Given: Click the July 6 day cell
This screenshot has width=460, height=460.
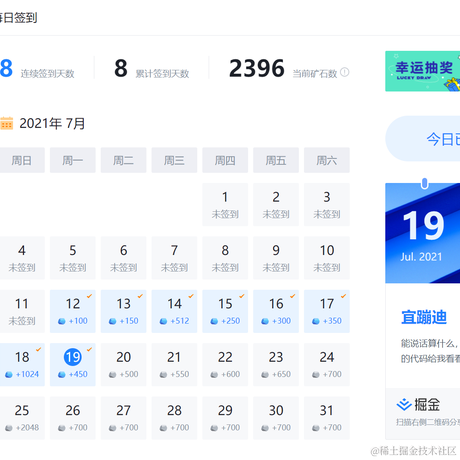Looking at the screenshot, I should pyautogui.click(x=123, y=258).
